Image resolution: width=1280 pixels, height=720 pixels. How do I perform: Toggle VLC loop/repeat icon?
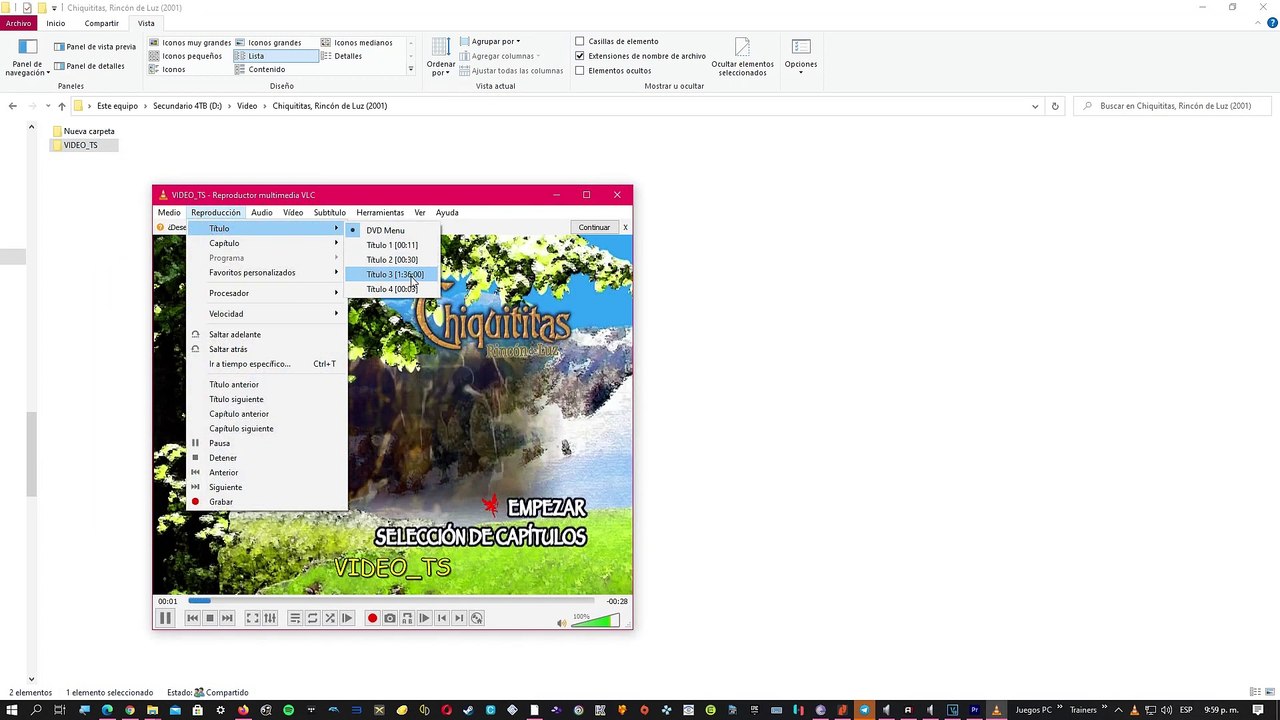pyautogui.click(x=312, y=618)
